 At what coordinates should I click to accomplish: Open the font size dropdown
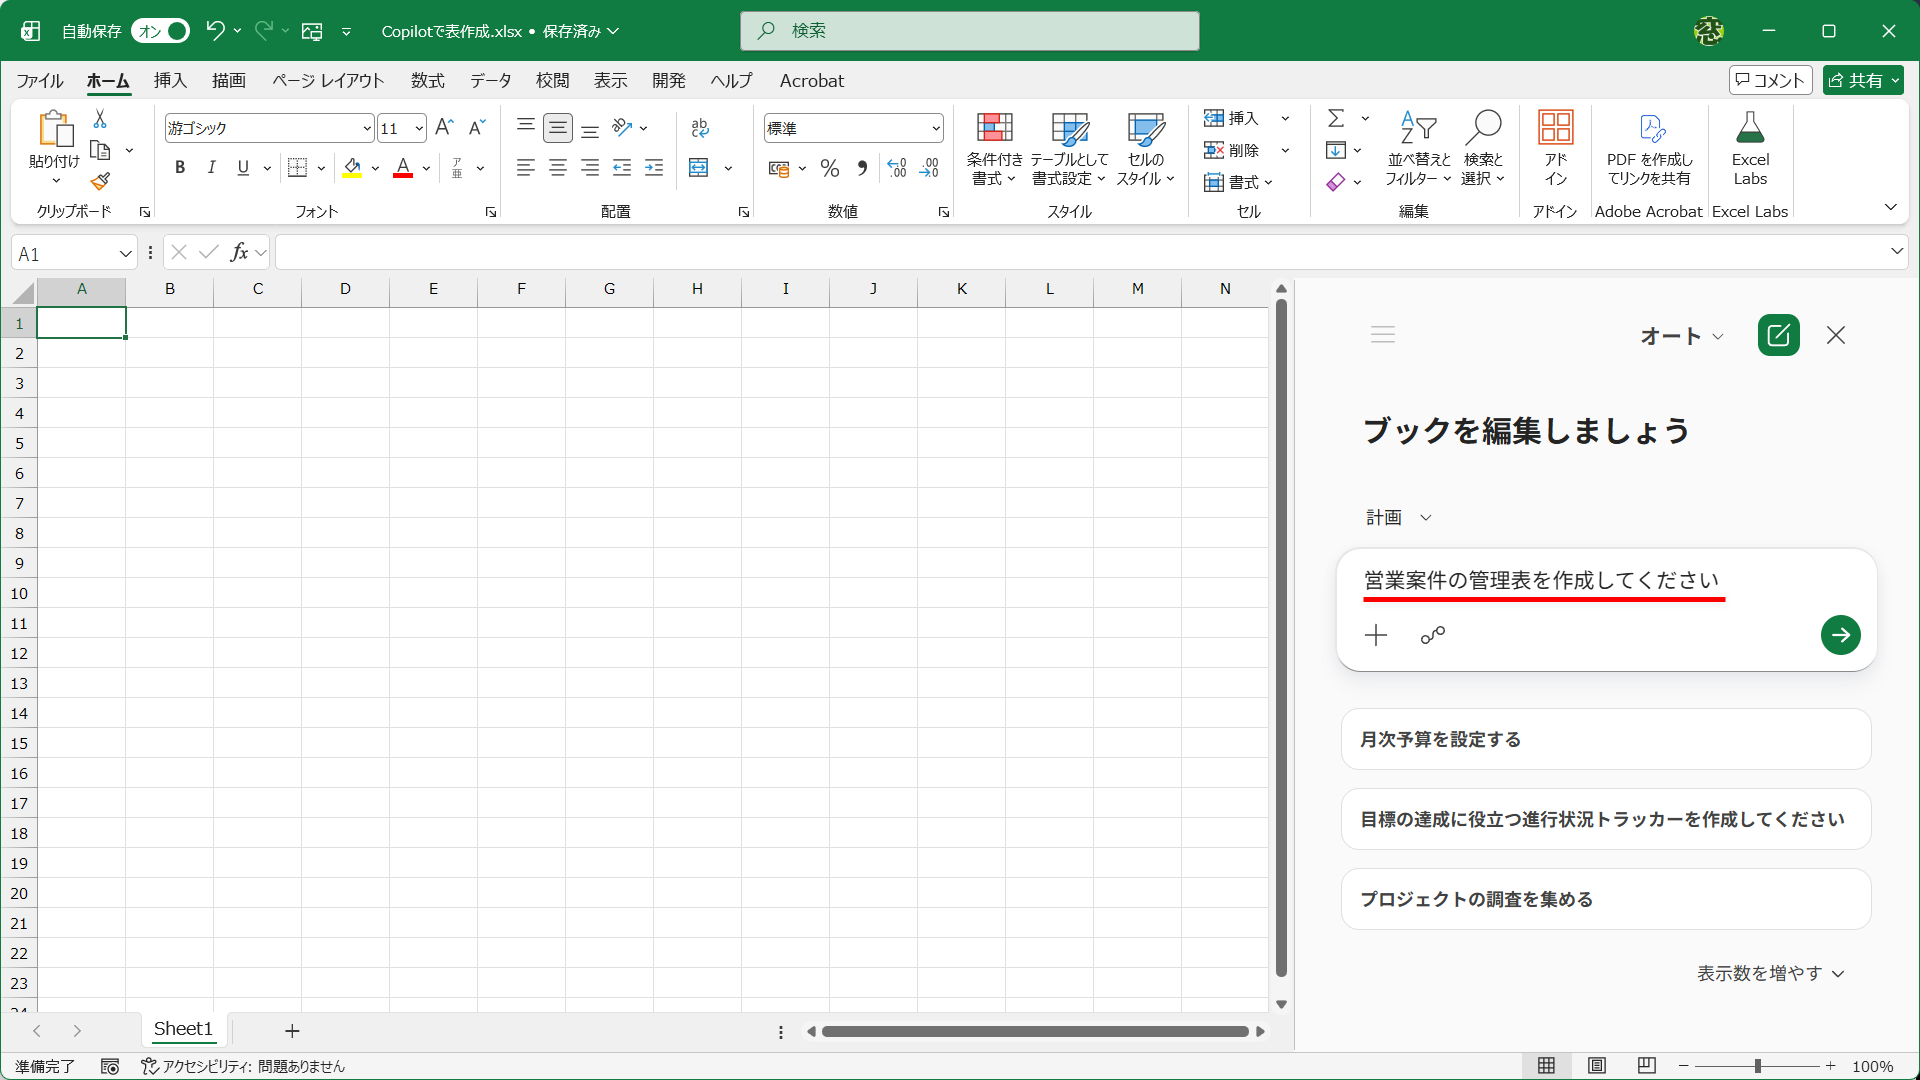click(419, 128)
